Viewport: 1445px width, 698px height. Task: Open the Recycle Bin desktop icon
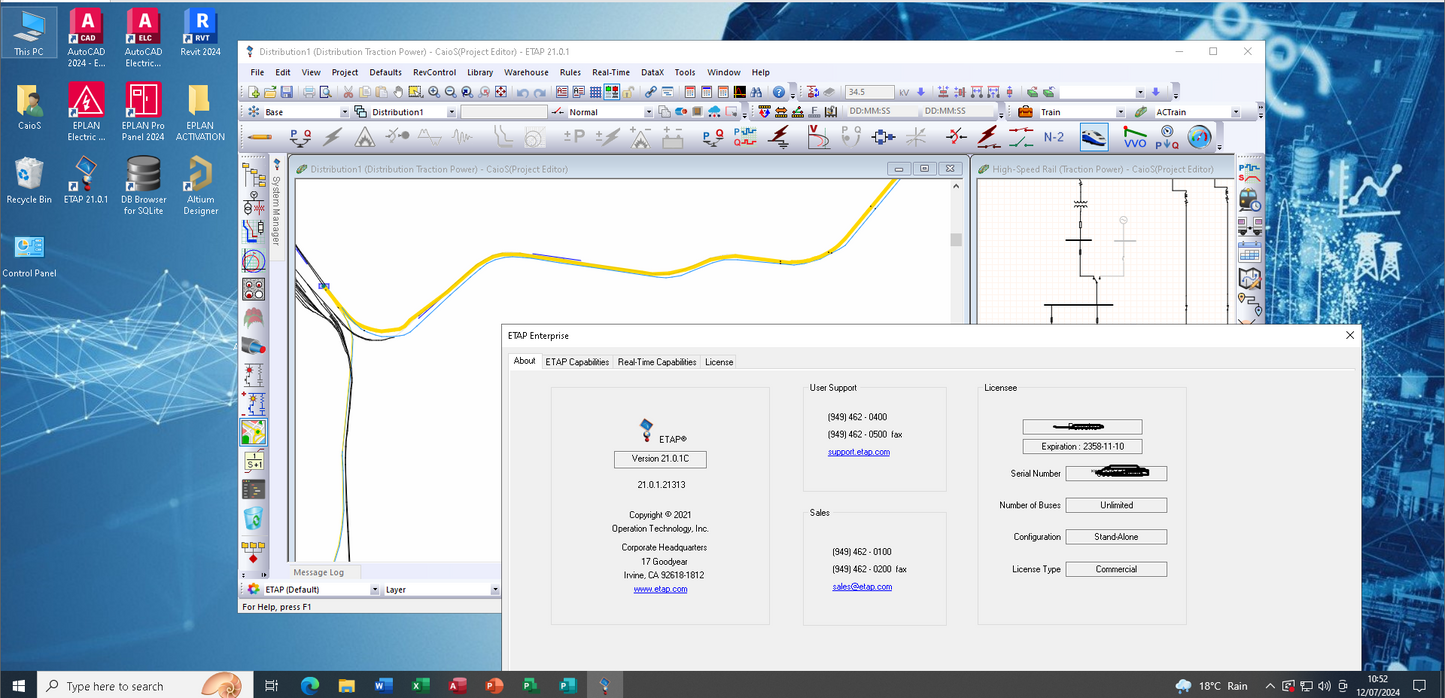(x=29, y=181)
